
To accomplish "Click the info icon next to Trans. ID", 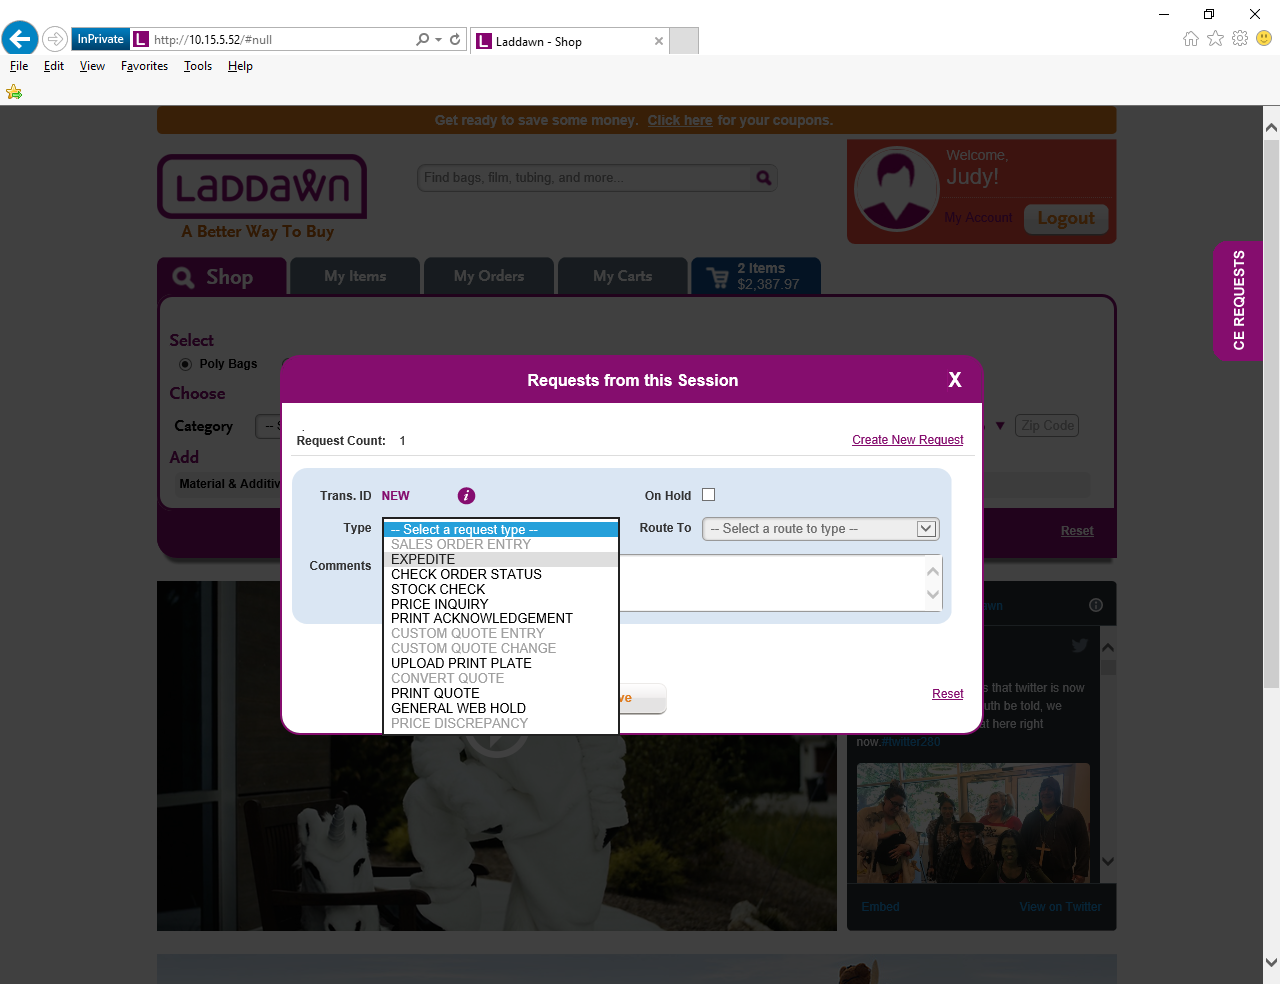I will tap(466, 496).
